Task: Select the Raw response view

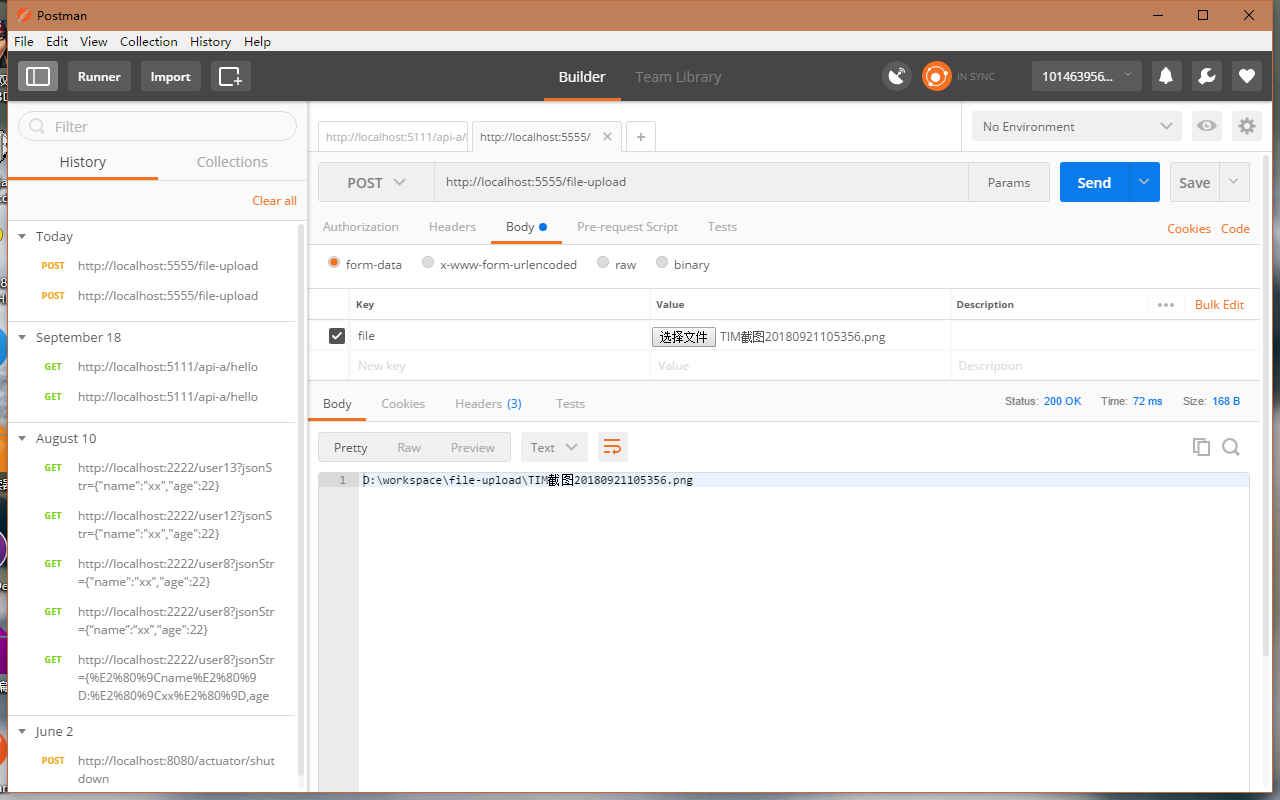Action: [409, 447]
